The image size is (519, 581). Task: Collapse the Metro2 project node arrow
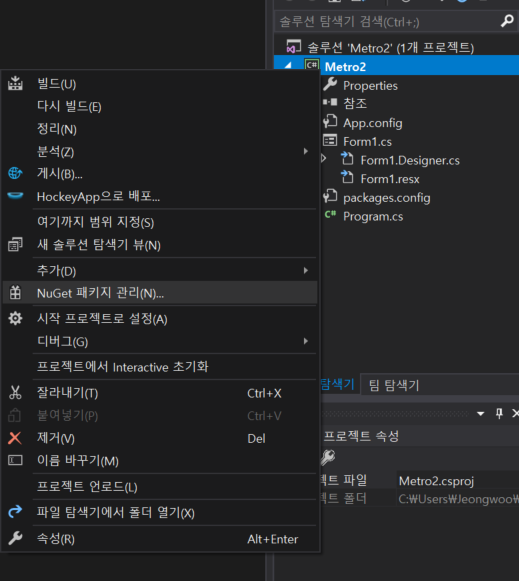(288, 66)
